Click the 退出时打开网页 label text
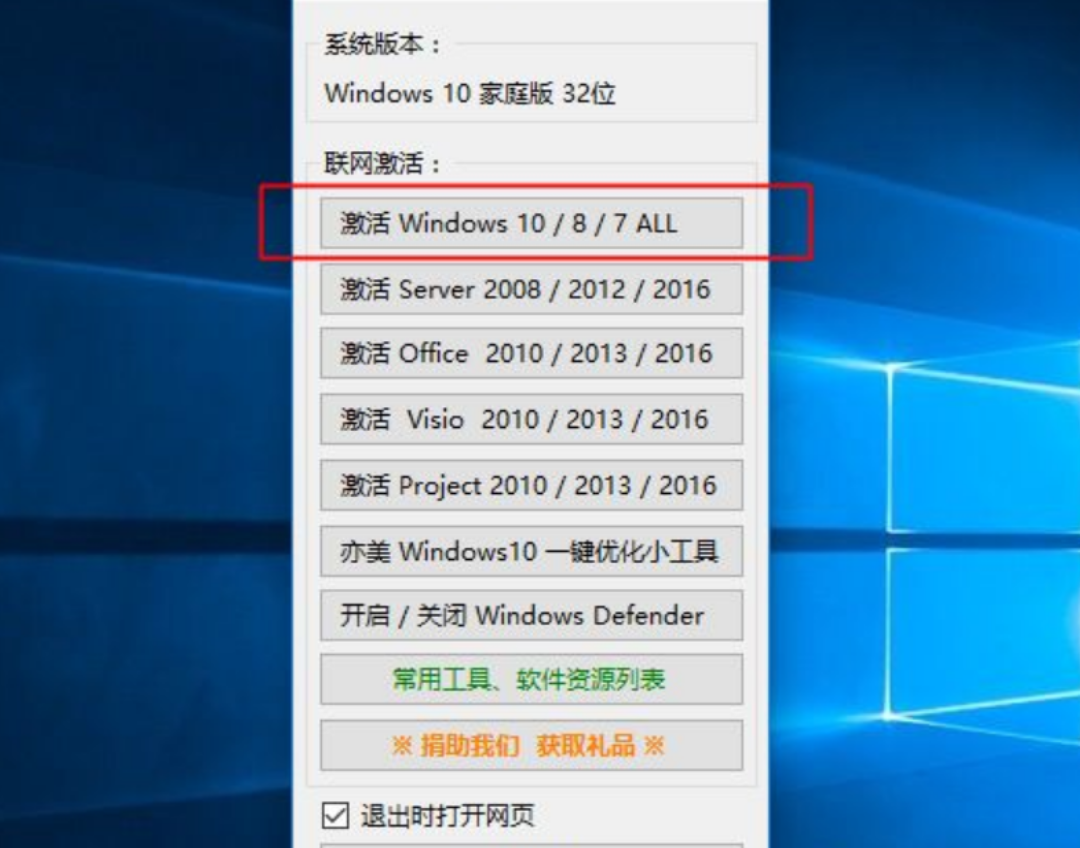This screenshot has height=848, width=1080. (447, 816)
